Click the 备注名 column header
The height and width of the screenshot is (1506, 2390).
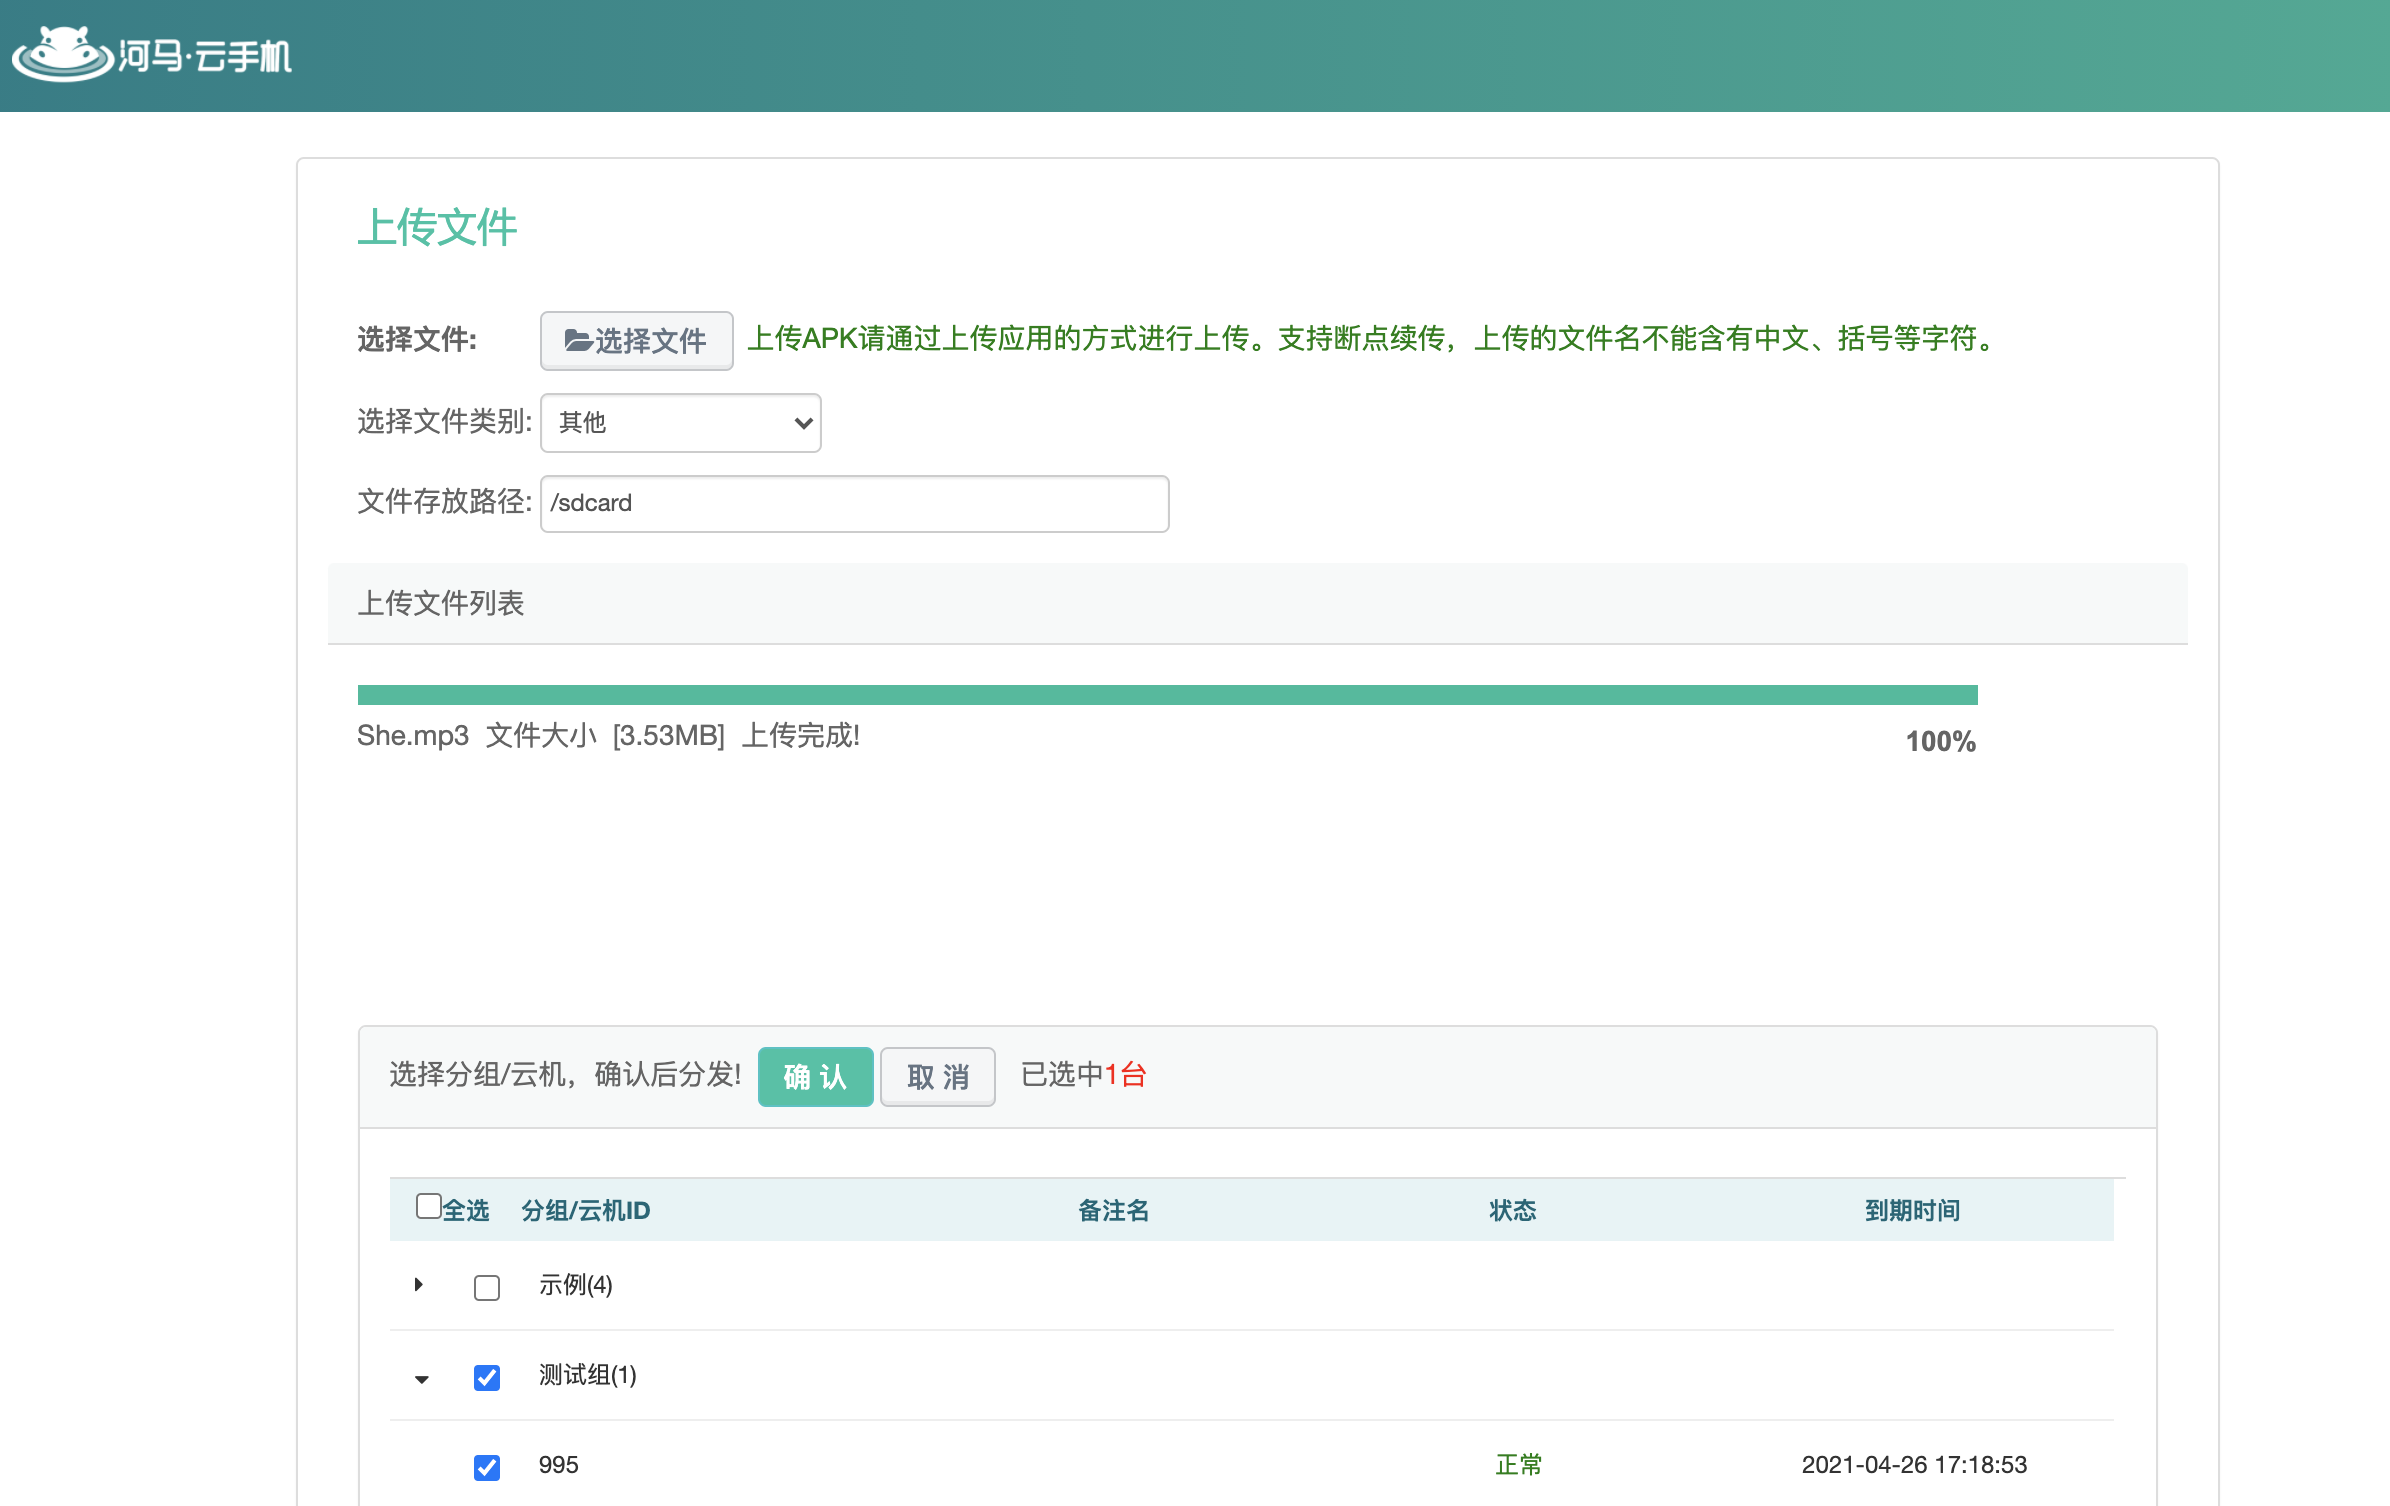point(1113,1210)
